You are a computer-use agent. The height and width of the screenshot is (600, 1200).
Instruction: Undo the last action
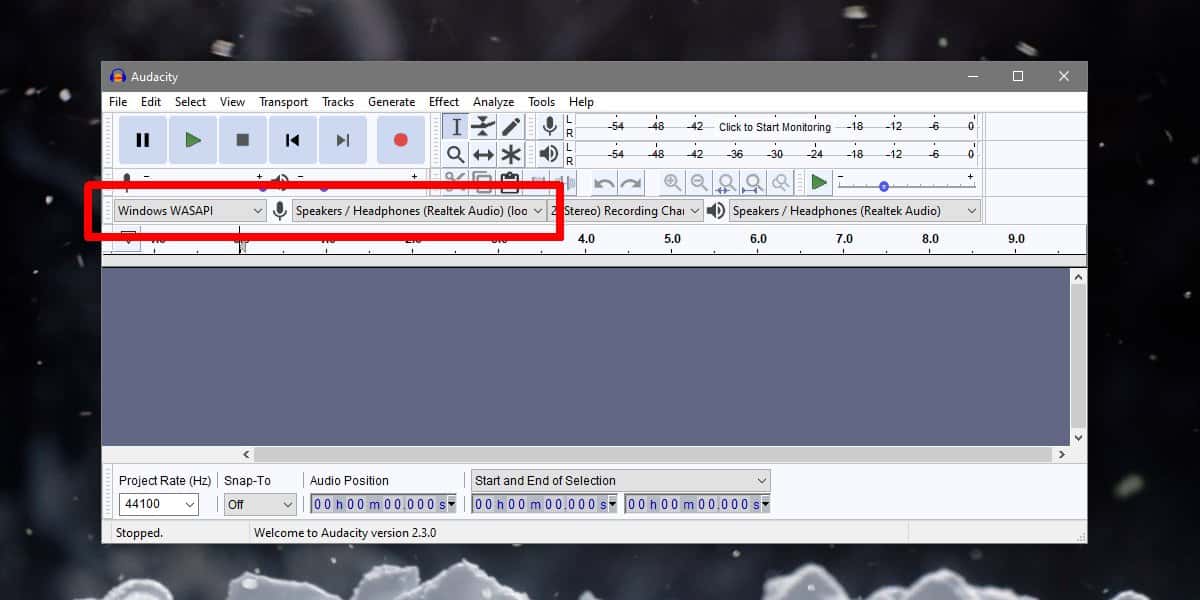(604, 183)
